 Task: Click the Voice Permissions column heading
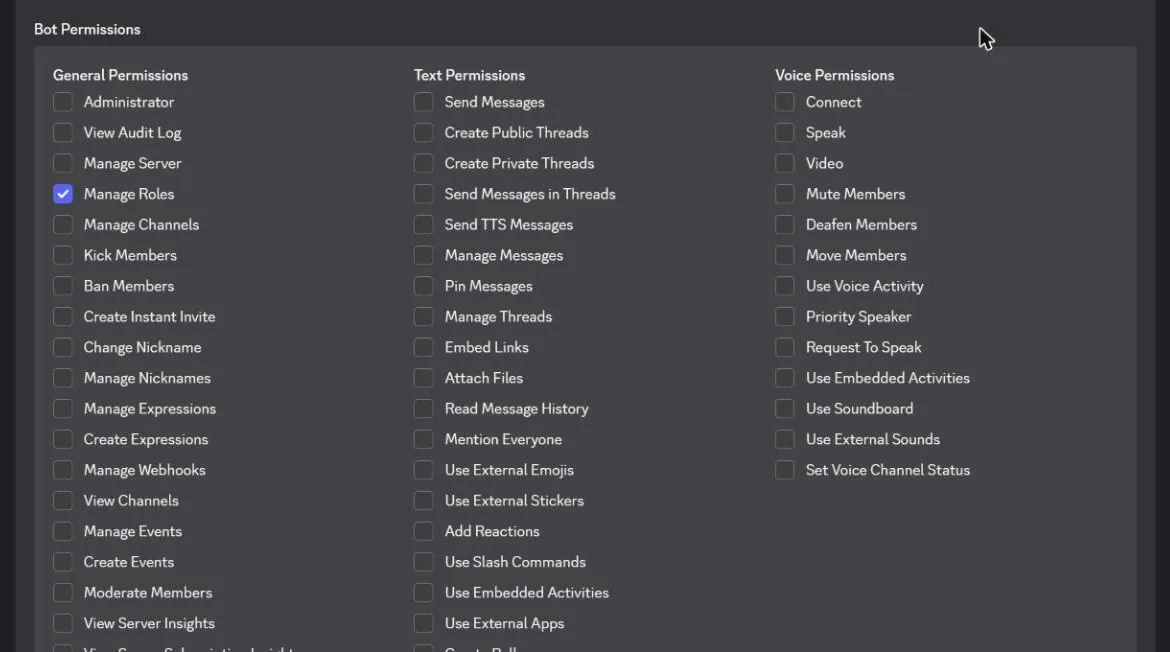834,75
